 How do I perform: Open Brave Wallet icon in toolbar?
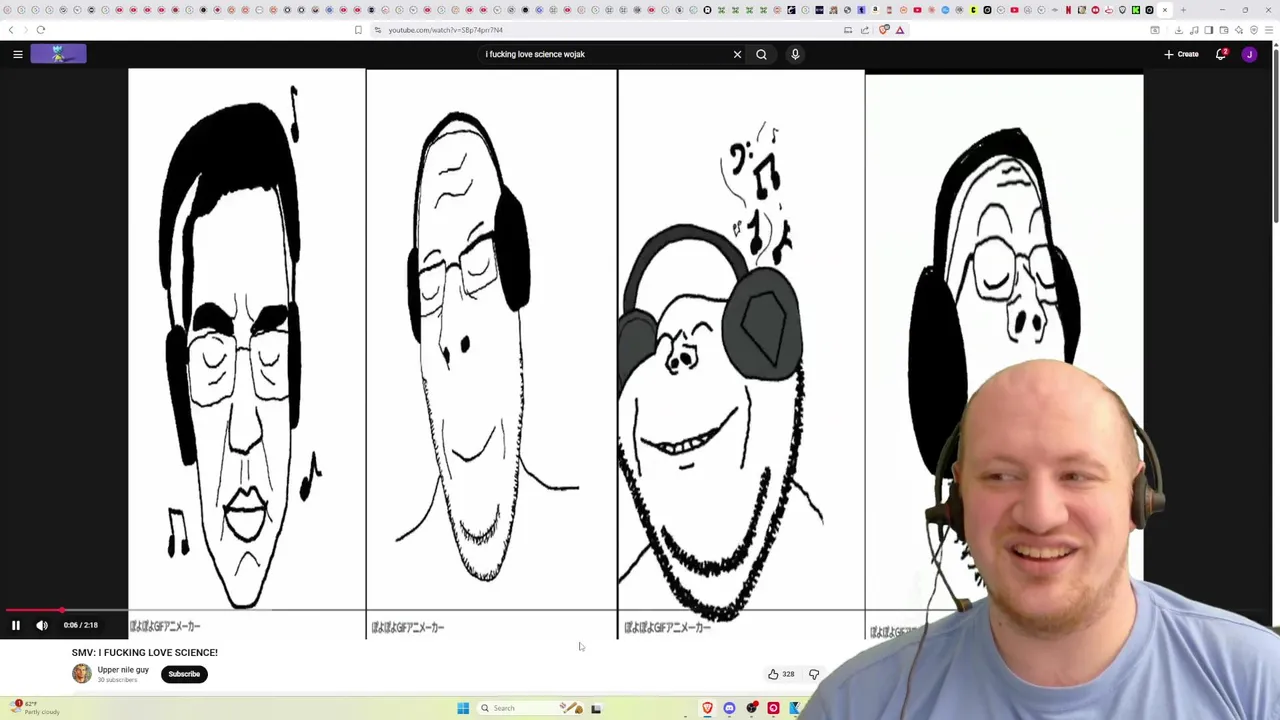[x=1224, y=30]
